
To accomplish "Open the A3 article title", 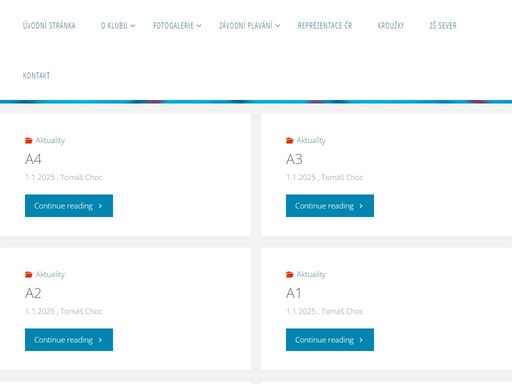I will coord(294,159).
